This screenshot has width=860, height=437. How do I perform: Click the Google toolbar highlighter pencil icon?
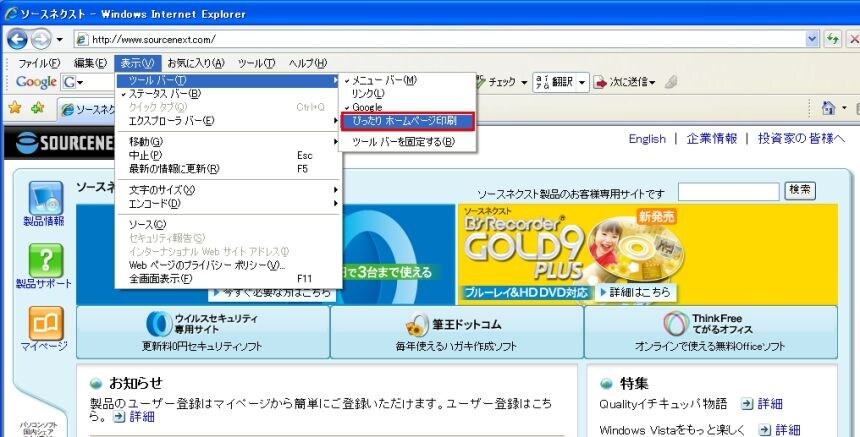[671, 82]
